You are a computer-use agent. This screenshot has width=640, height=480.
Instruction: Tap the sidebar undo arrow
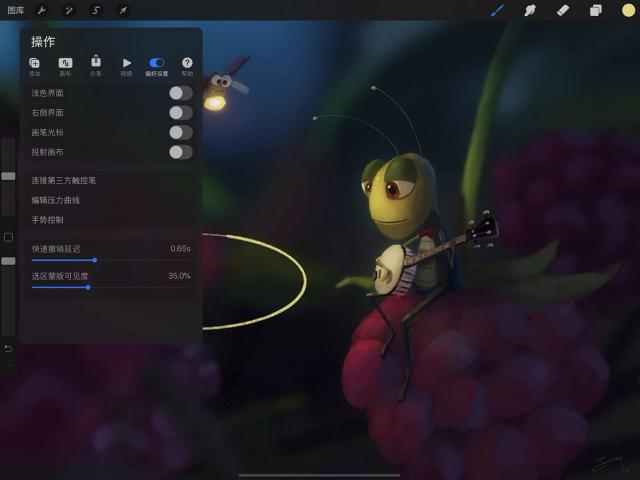tap(8, 349)
